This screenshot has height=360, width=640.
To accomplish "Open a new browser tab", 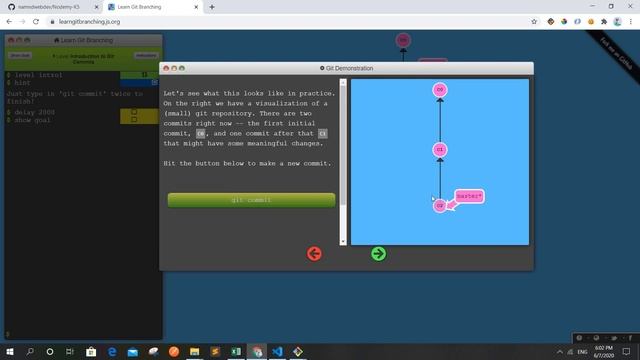I will point(212,7).
